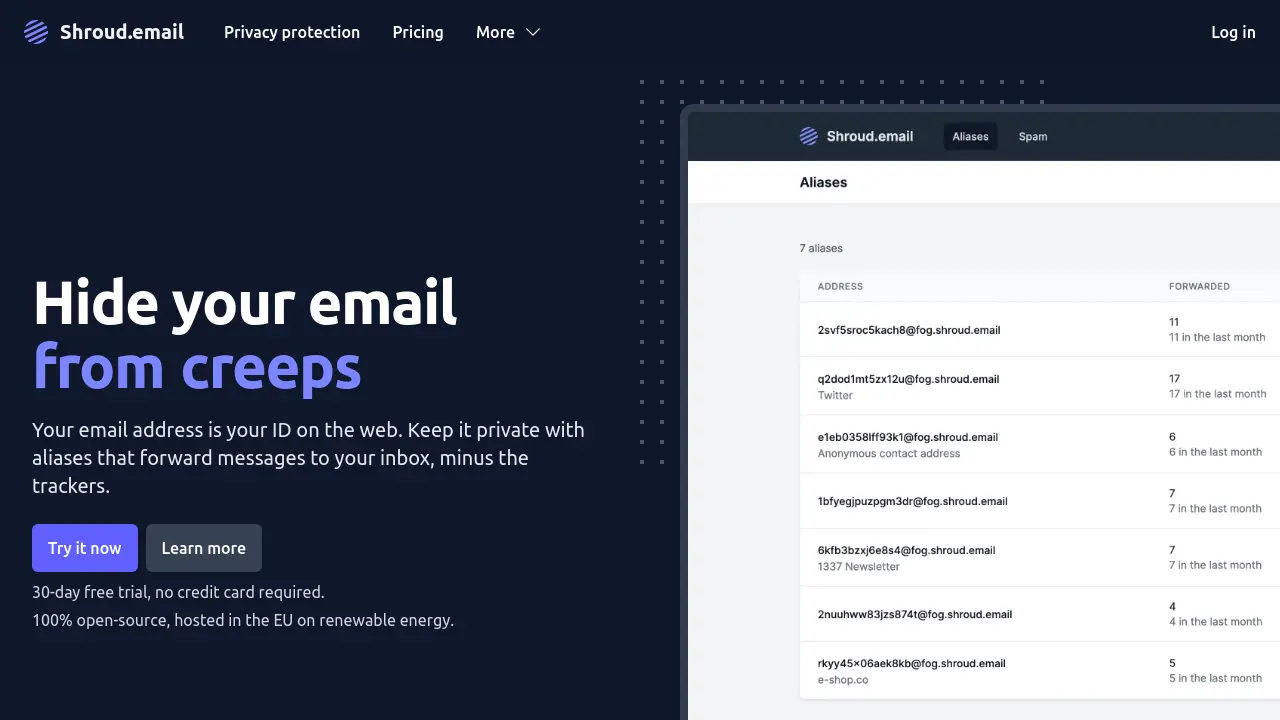Image resolution: width=1280 pixels, height=720 pixels.
Task: Click the FORWARDED column header
Action: click(x=1199, y=286)
